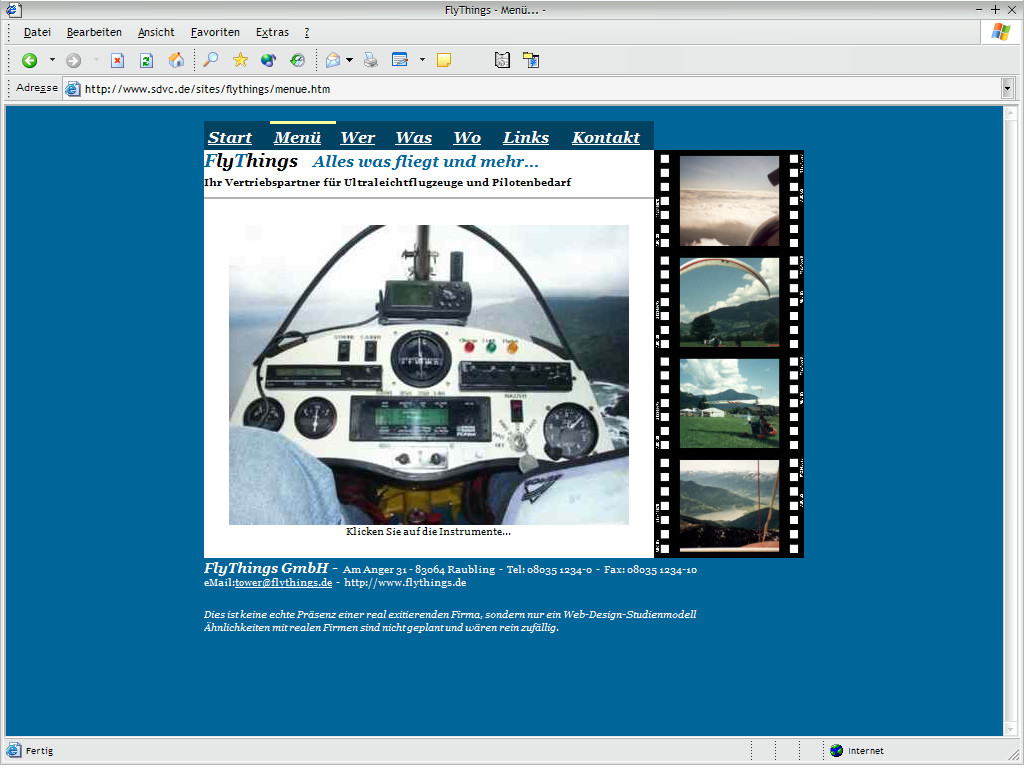The height and width of the screenshot is (768, 1024).
Task: Open the Search magnifier tool
Action: point(211,61)
